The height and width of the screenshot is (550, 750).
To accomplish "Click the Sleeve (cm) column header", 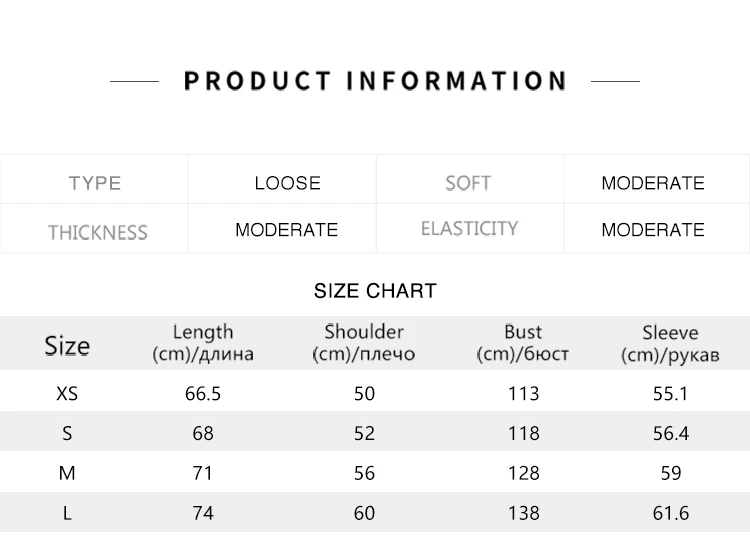I will (x=670, y=342).
